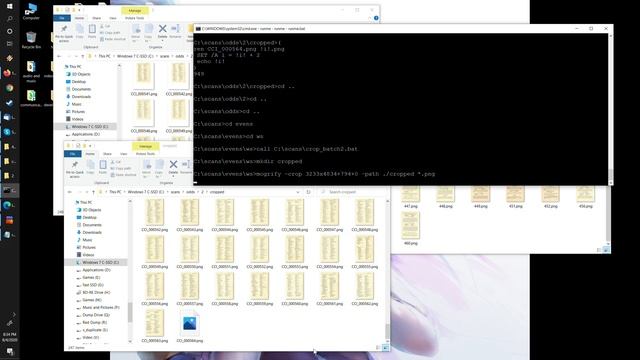Viewport: 640px width, 360px height.
Task: Click refresh icon beside cropped address bar
Action: 309,192
